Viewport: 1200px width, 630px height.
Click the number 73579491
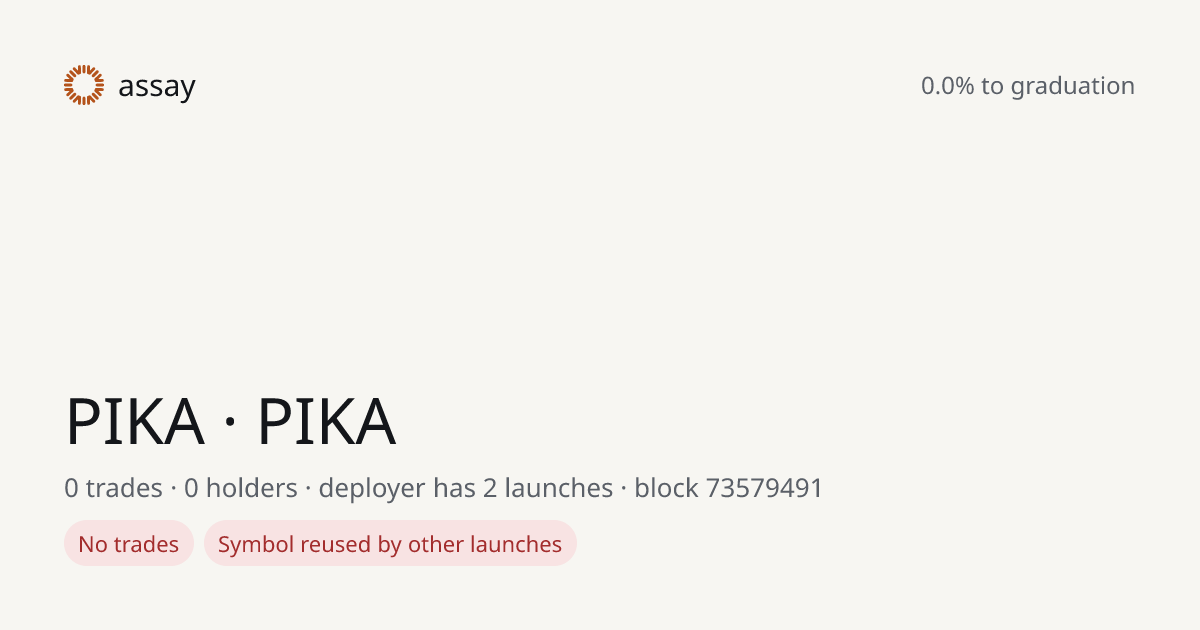[765, 488]
